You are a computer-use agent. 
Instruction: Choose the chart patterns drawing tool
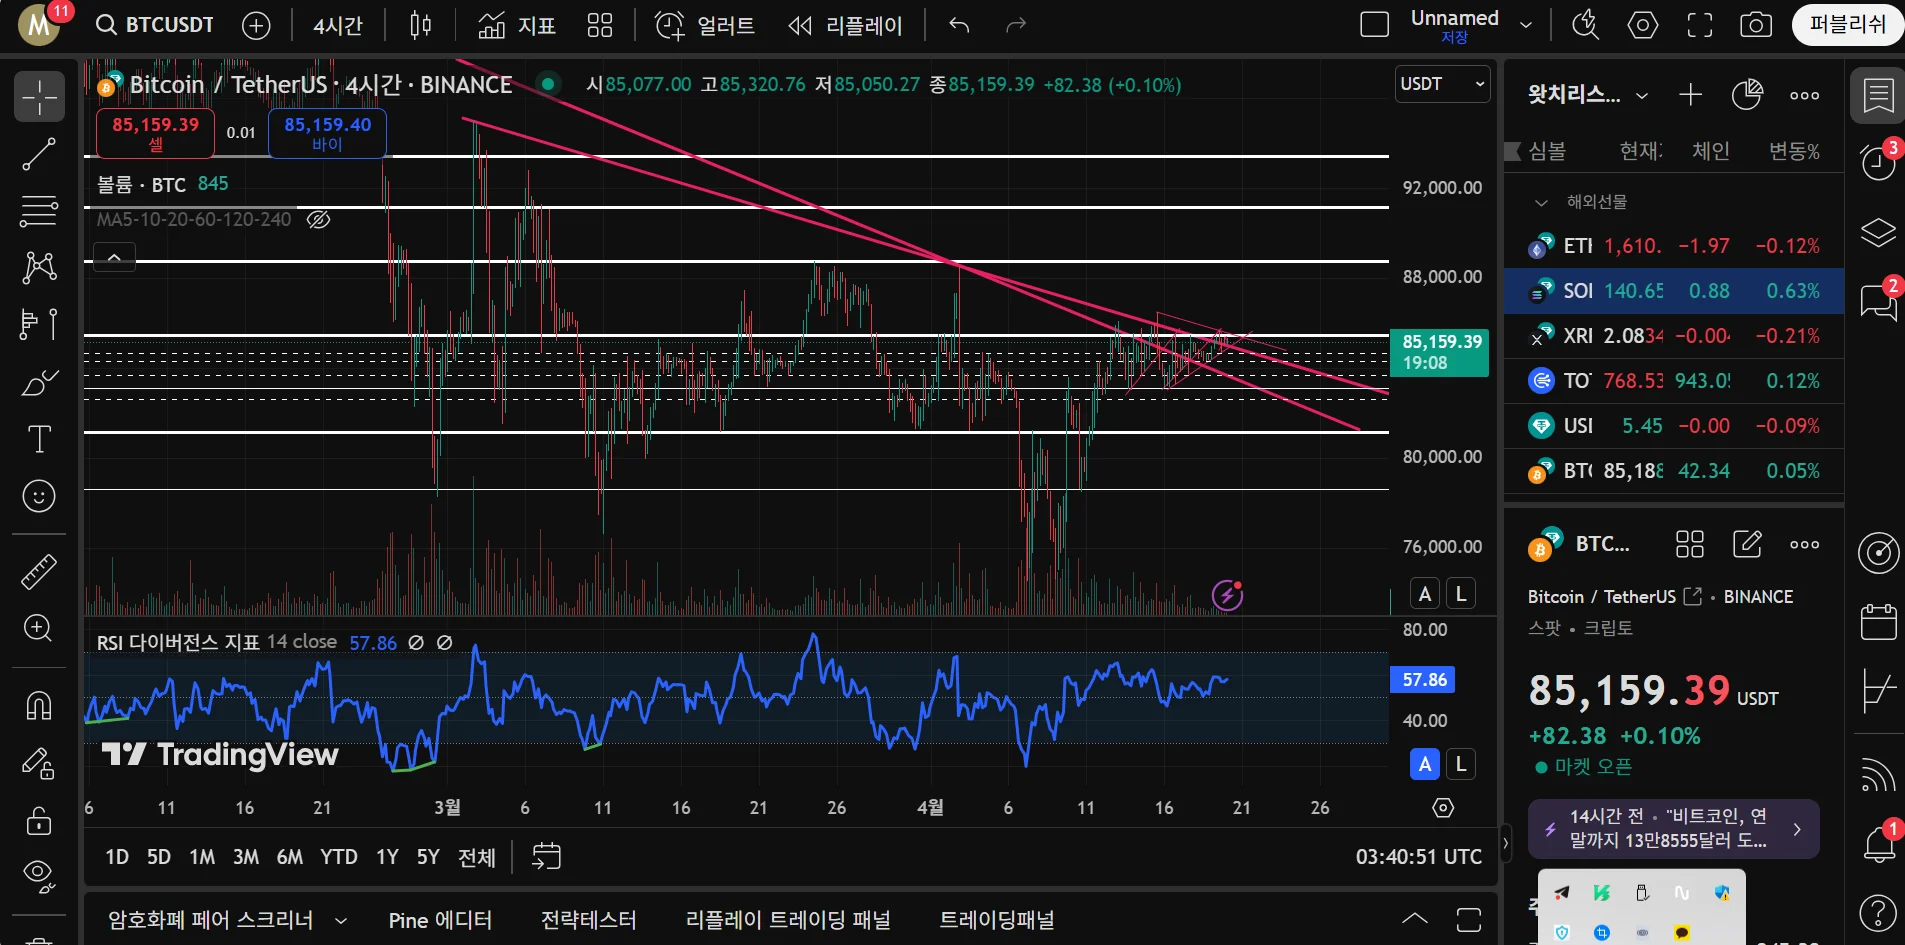tap(39, 267)
